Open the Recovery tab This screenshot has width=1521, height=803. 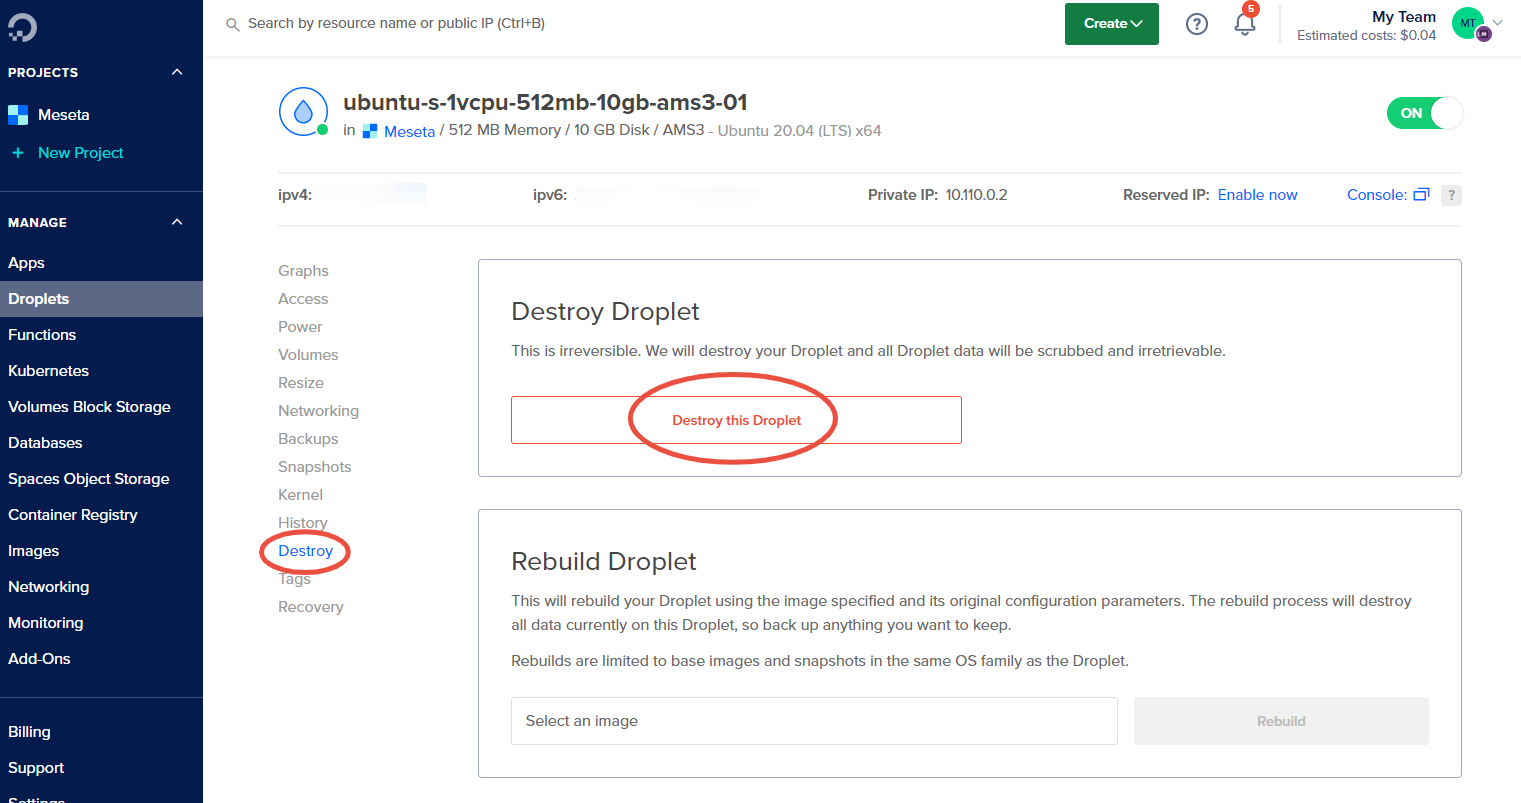(310, 607)
